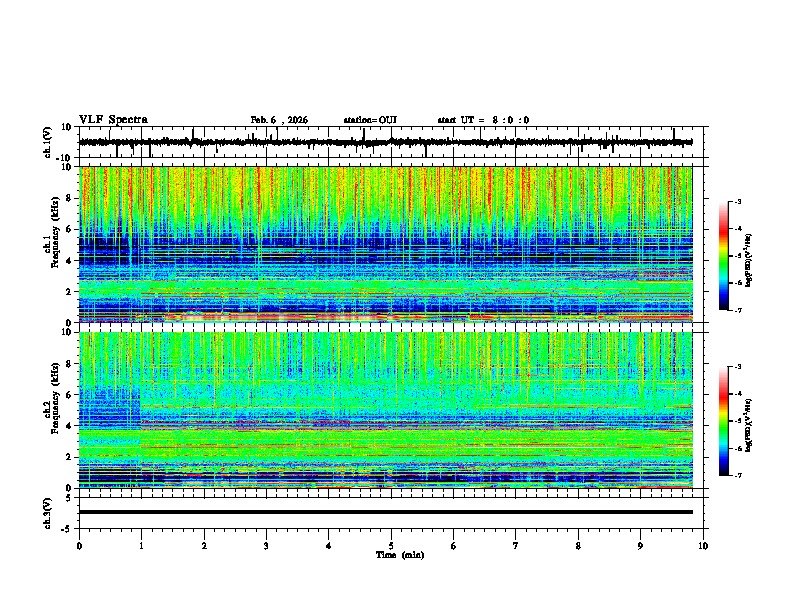Click inside the ch.2 frequency spectrogram
The height and width of the screenshot is (612, 792).
pos(385,410)
